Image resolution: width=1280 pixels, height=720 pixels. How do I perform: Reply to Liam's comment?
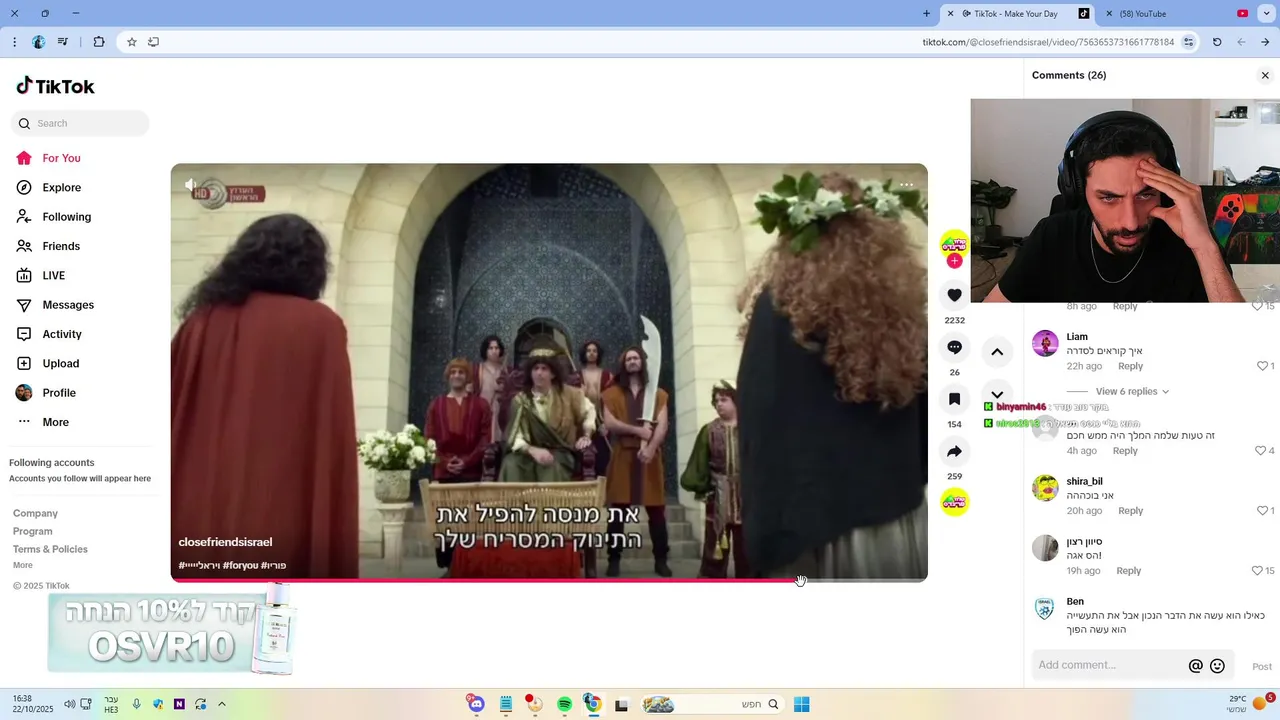coord(1130,366)
